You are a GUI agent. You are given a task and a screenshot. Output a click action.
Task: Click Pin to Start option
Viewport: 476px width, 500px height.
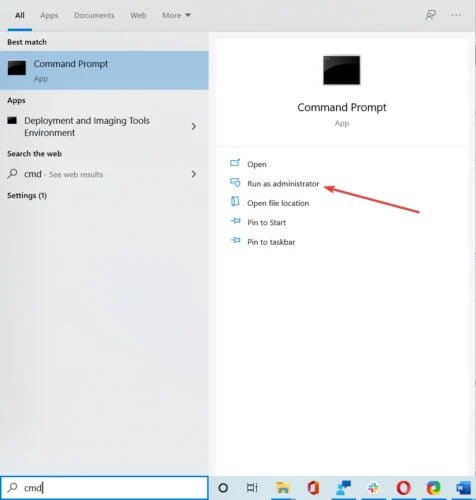click(266, 222)
